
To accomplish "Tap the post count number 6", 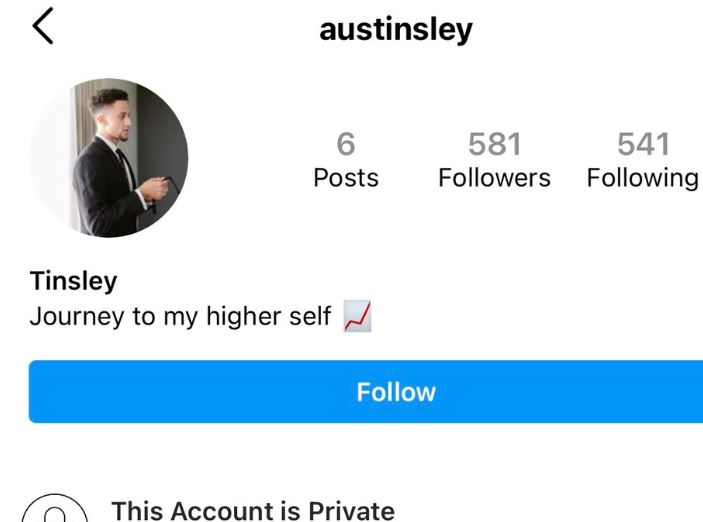I will (x=346, y=144).
